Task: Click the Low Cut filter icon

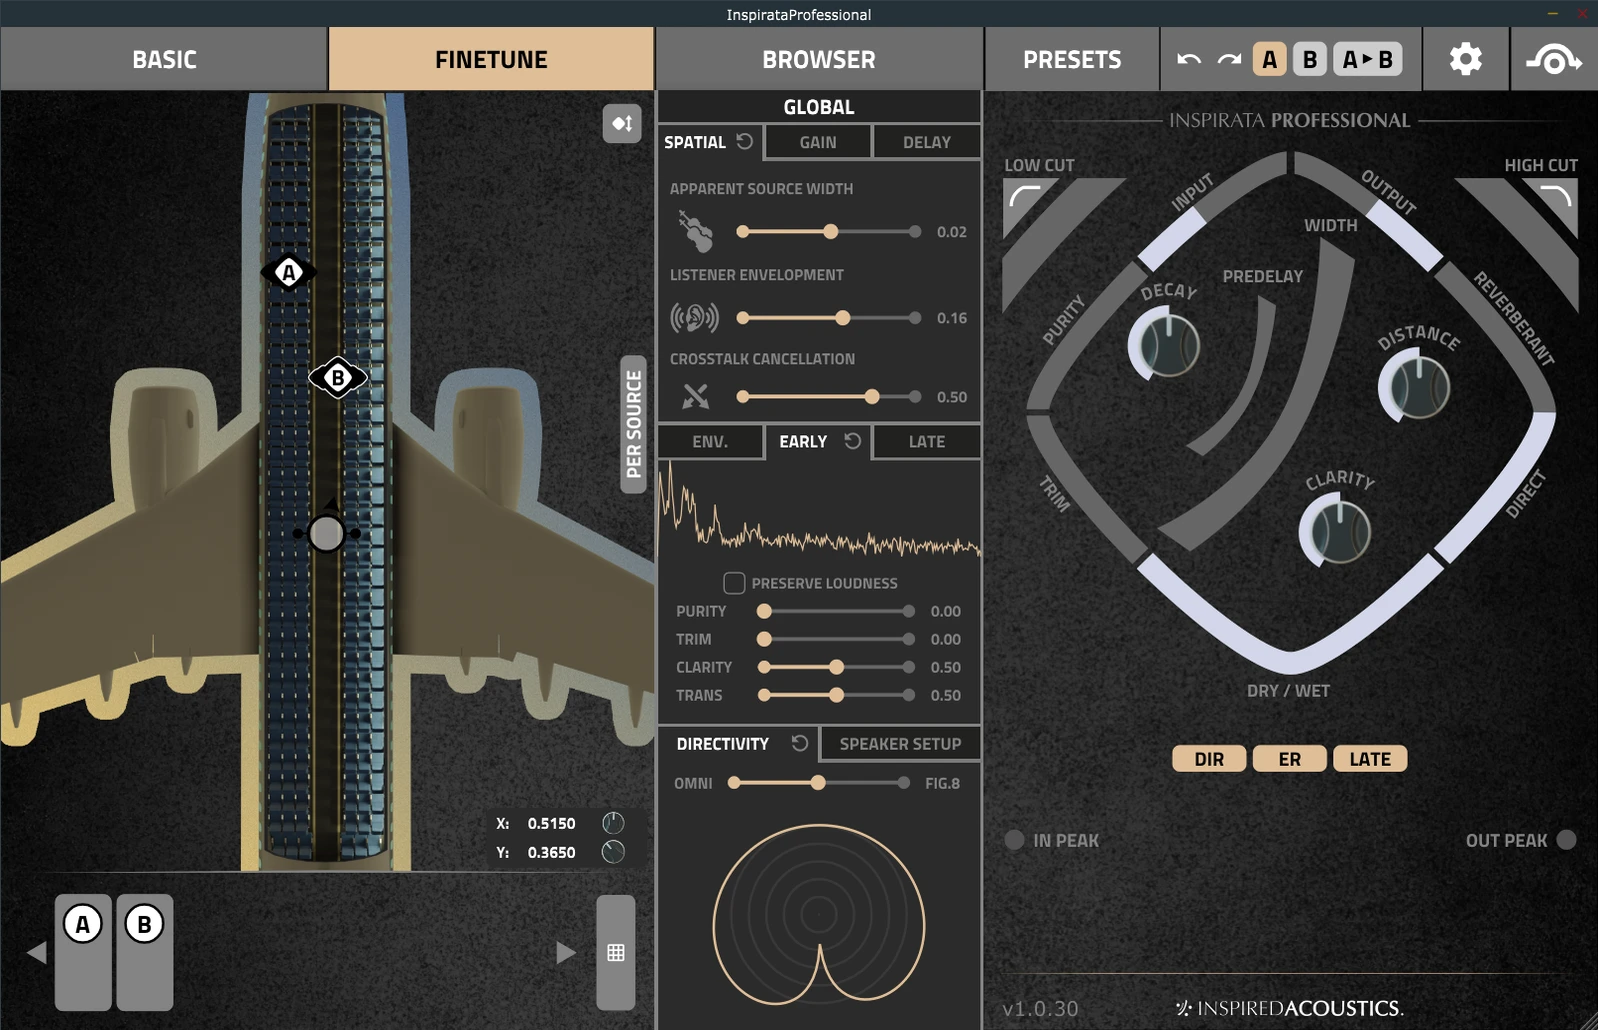Action: click(1024, 197)
